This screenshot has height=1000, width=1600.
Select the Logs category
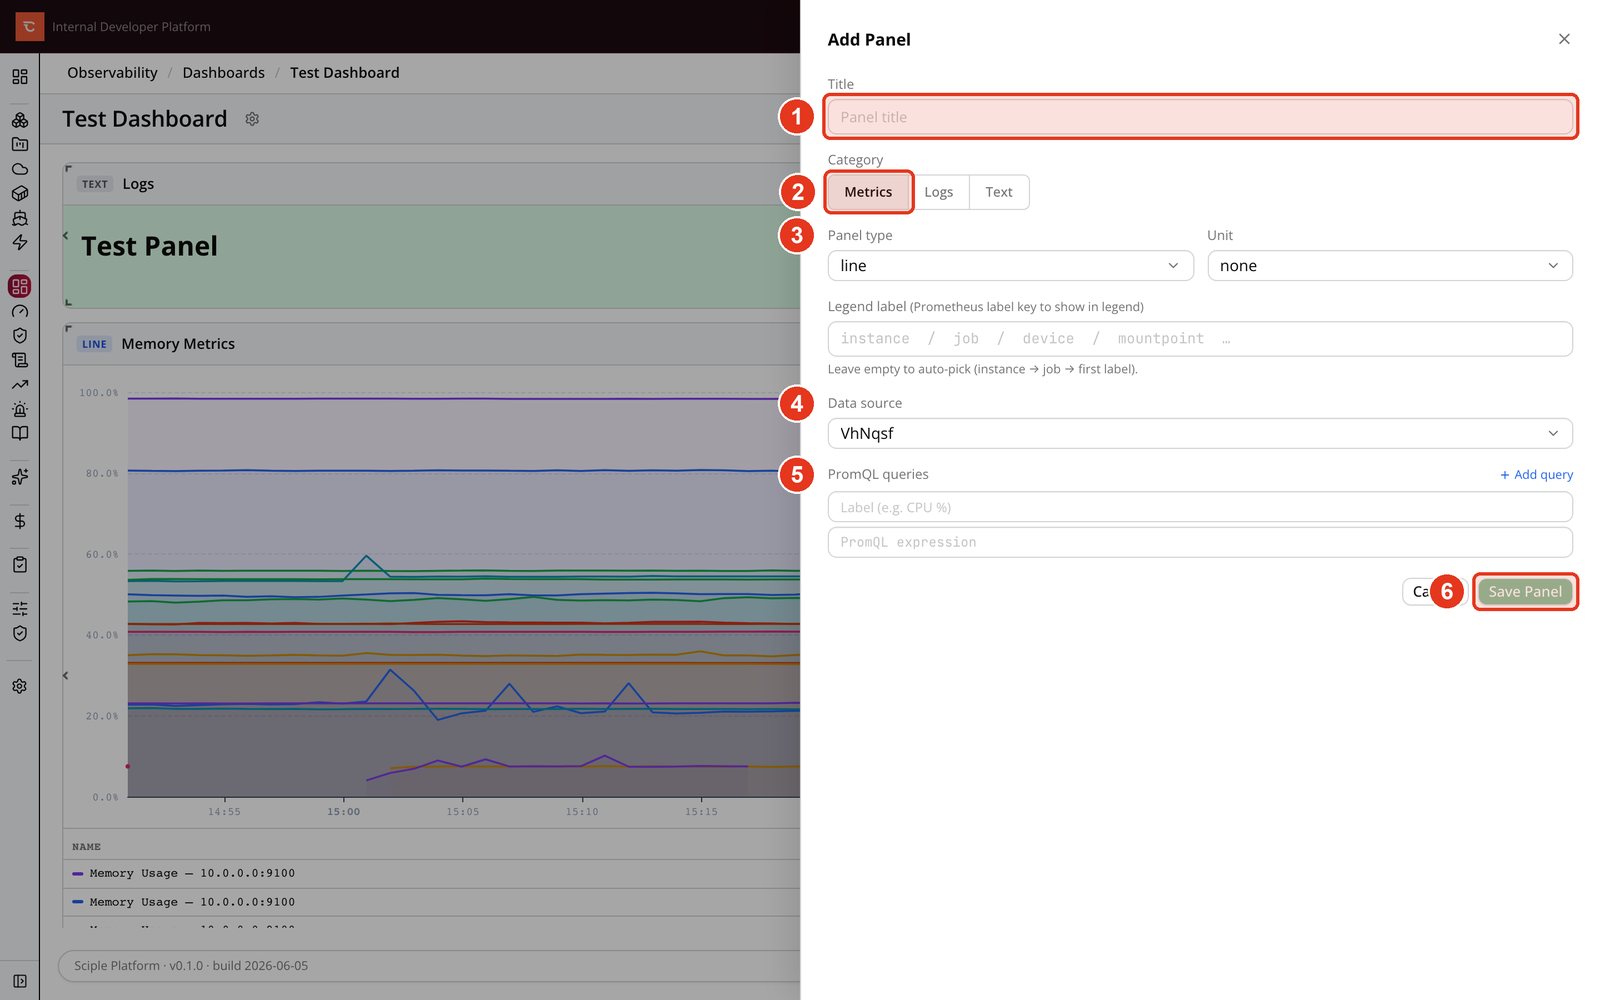(x=938, y=192)
